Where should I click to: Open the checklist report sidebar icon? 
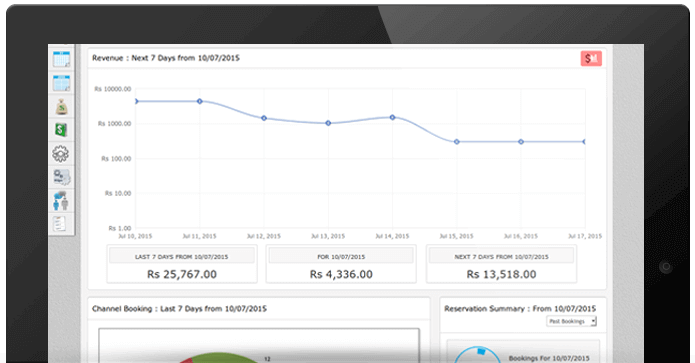pyautogui.click(x=59, y=224)
